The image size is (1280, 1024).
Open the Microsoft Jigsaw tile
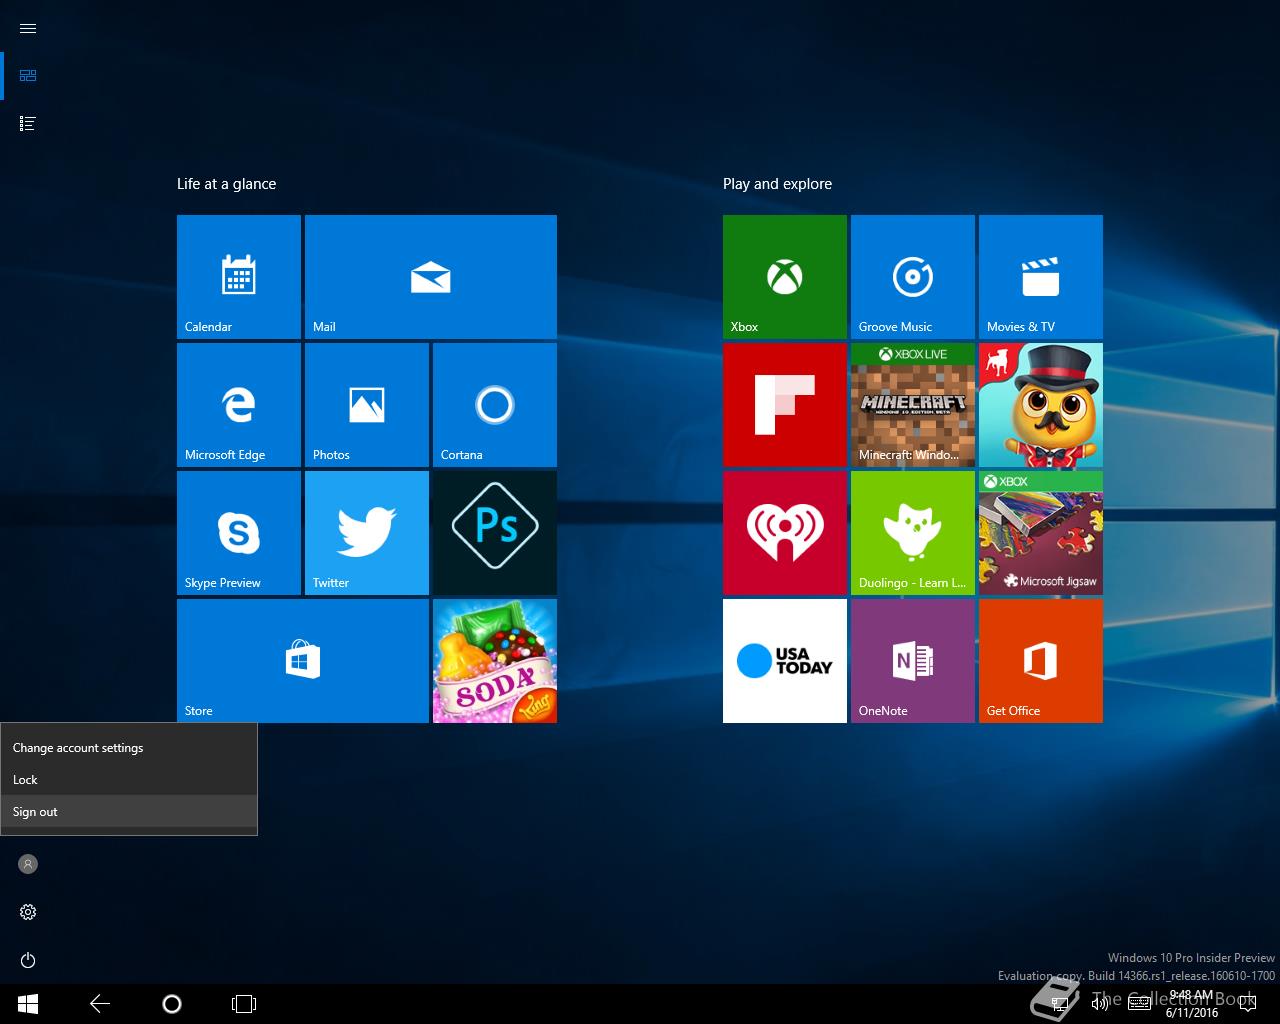click(1041, 533)
